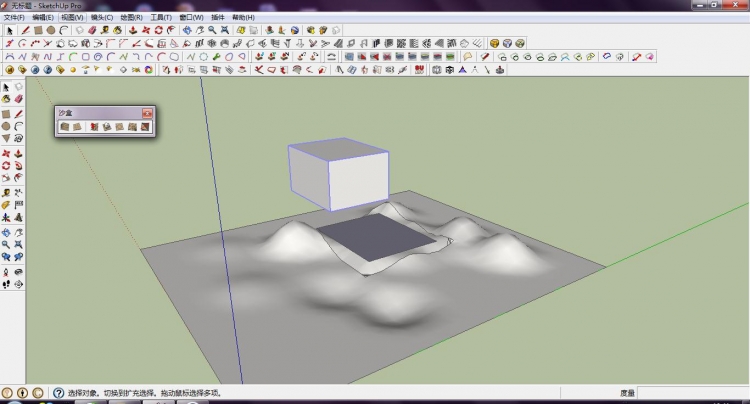
Task: Select the Paint Bucket tool in left toolbar
Action: point(6,99)
